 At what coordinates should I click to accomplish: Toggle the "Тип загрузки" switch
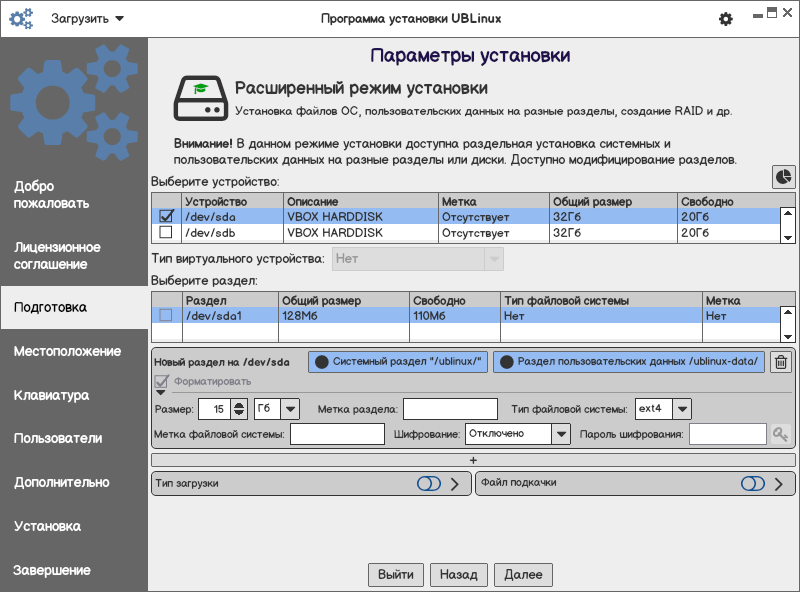point(428,484)
